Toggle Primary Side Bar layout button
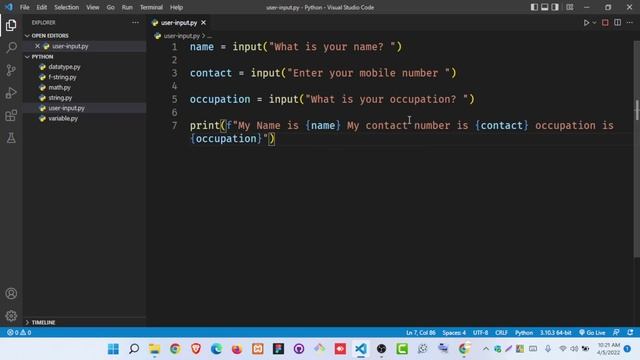Viewport: 640px width, 360px height. click(x=534, y=7)
